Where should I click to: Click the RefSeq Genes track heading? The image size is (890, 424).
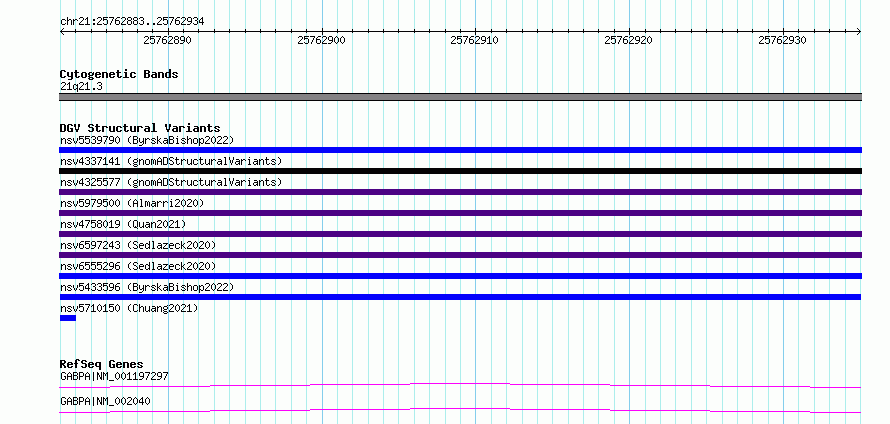[x=102, y=364]
